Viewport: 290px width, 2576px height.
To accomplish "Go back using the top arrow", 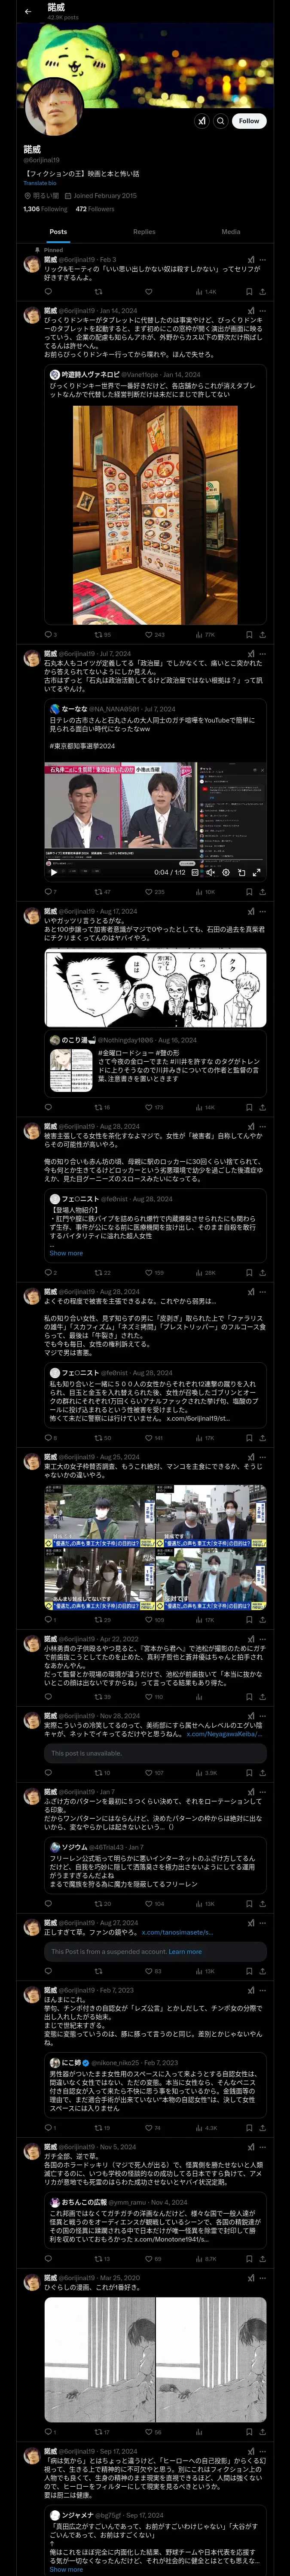I will click(x=28, y=12).
